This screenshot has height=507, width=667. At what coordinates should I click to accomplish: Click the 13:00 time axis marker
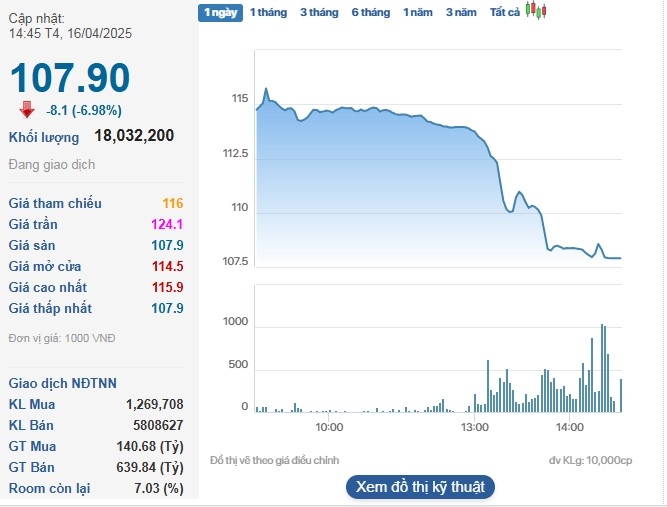[x=474, y=427]
